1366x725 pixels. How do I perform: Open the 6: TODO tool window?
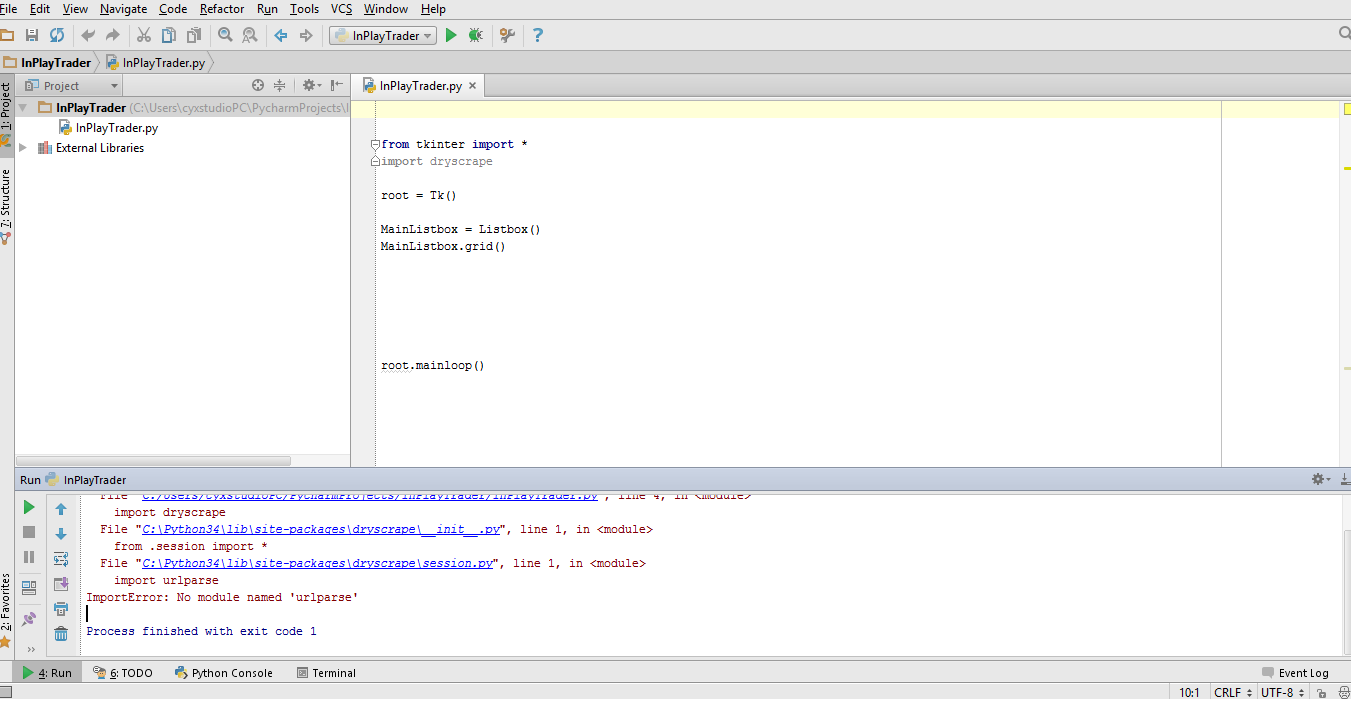pyautogui.click(x=123, y=673)
